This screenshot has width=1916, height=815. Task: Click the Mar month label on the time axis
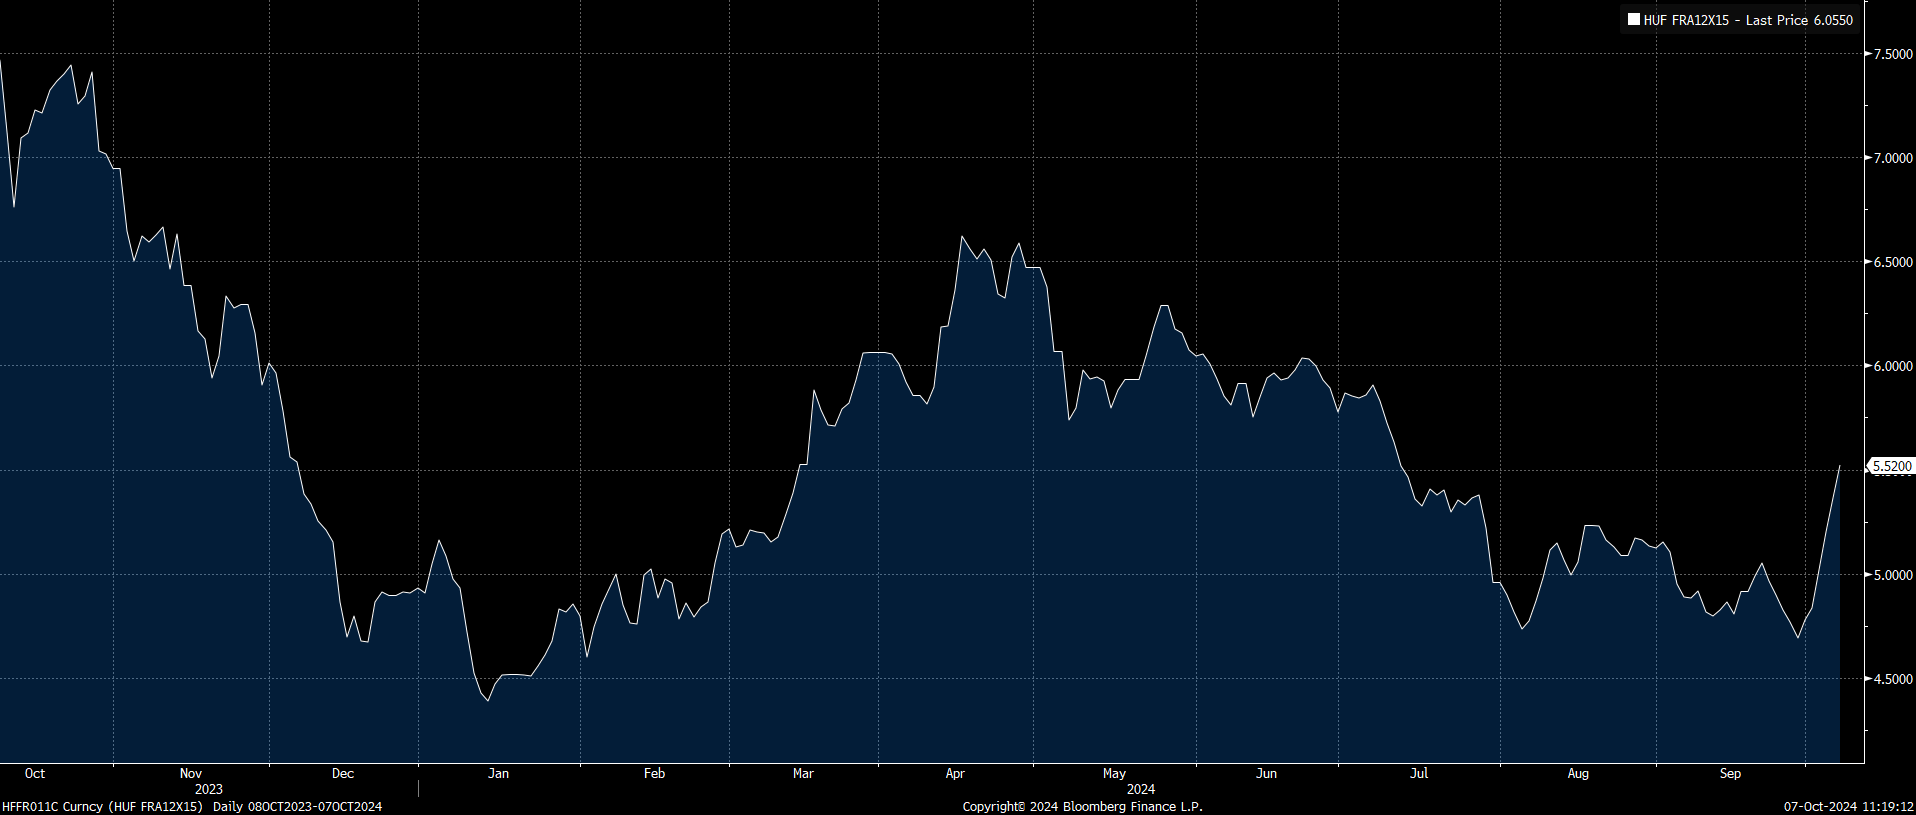tap(803, 773)
